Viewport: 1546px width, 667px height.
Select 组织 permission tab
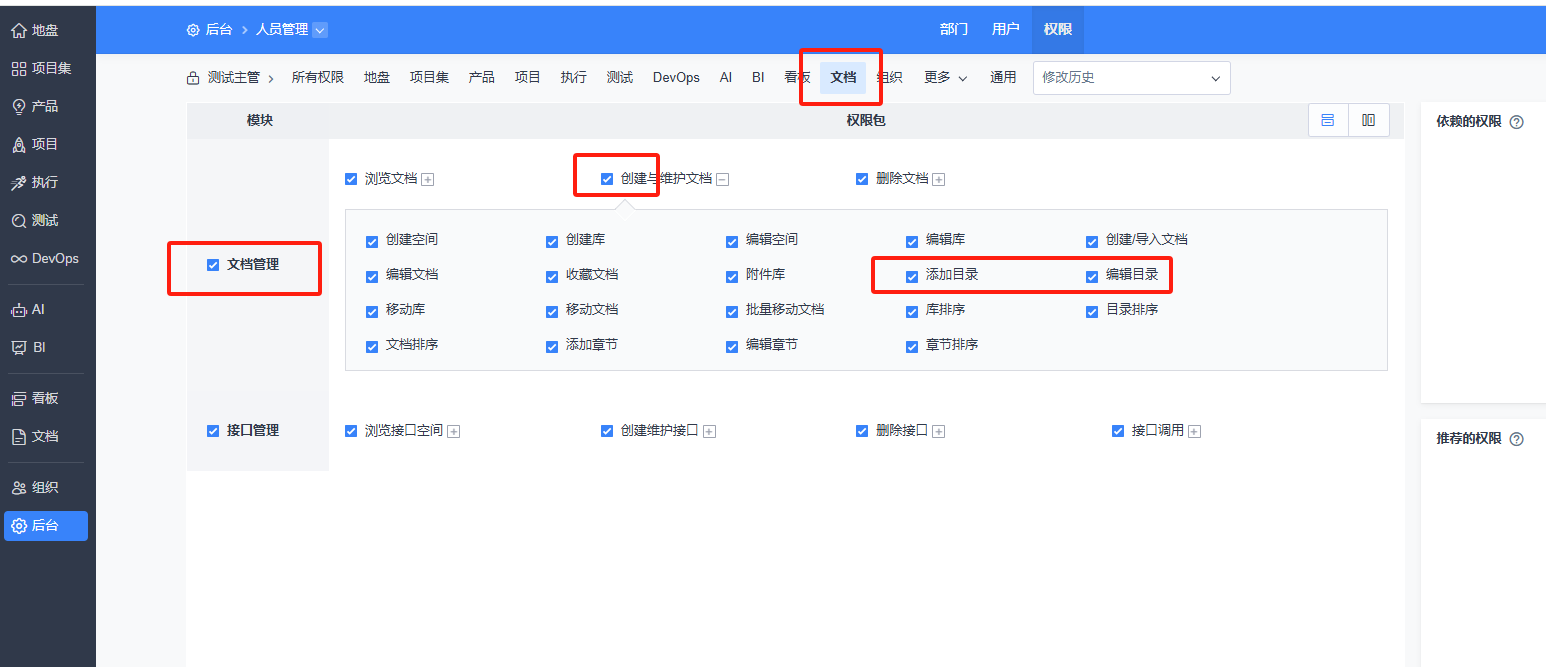coord(890,78)
